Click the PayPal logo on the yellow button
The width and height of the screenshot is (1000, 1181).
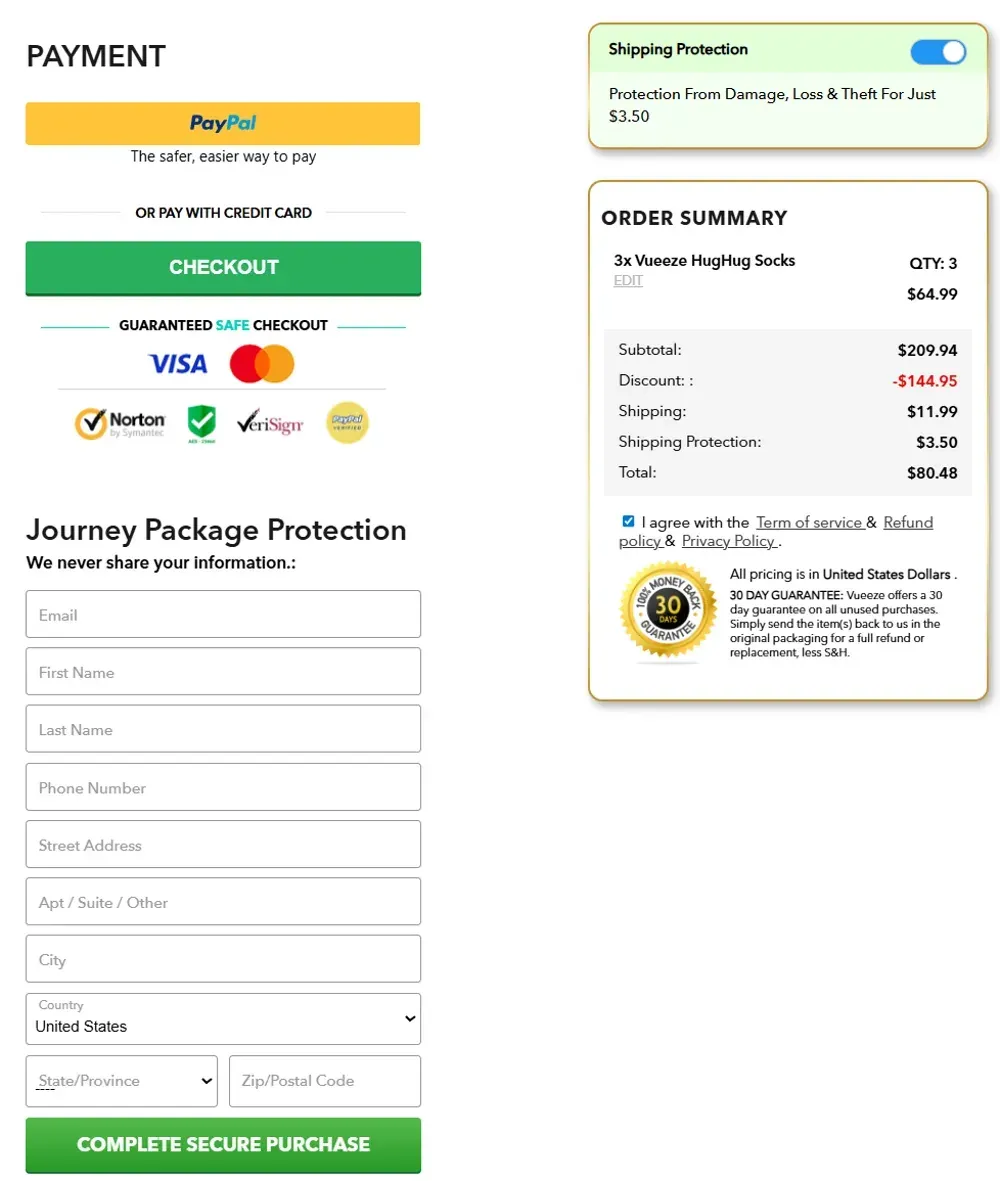(222, 123)
